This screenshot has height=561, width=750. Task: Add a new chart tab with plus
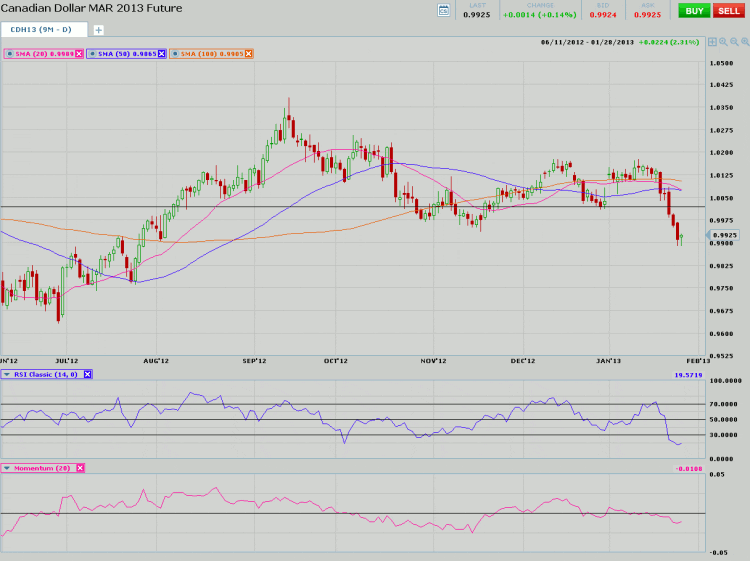click(x=98, y=30)
